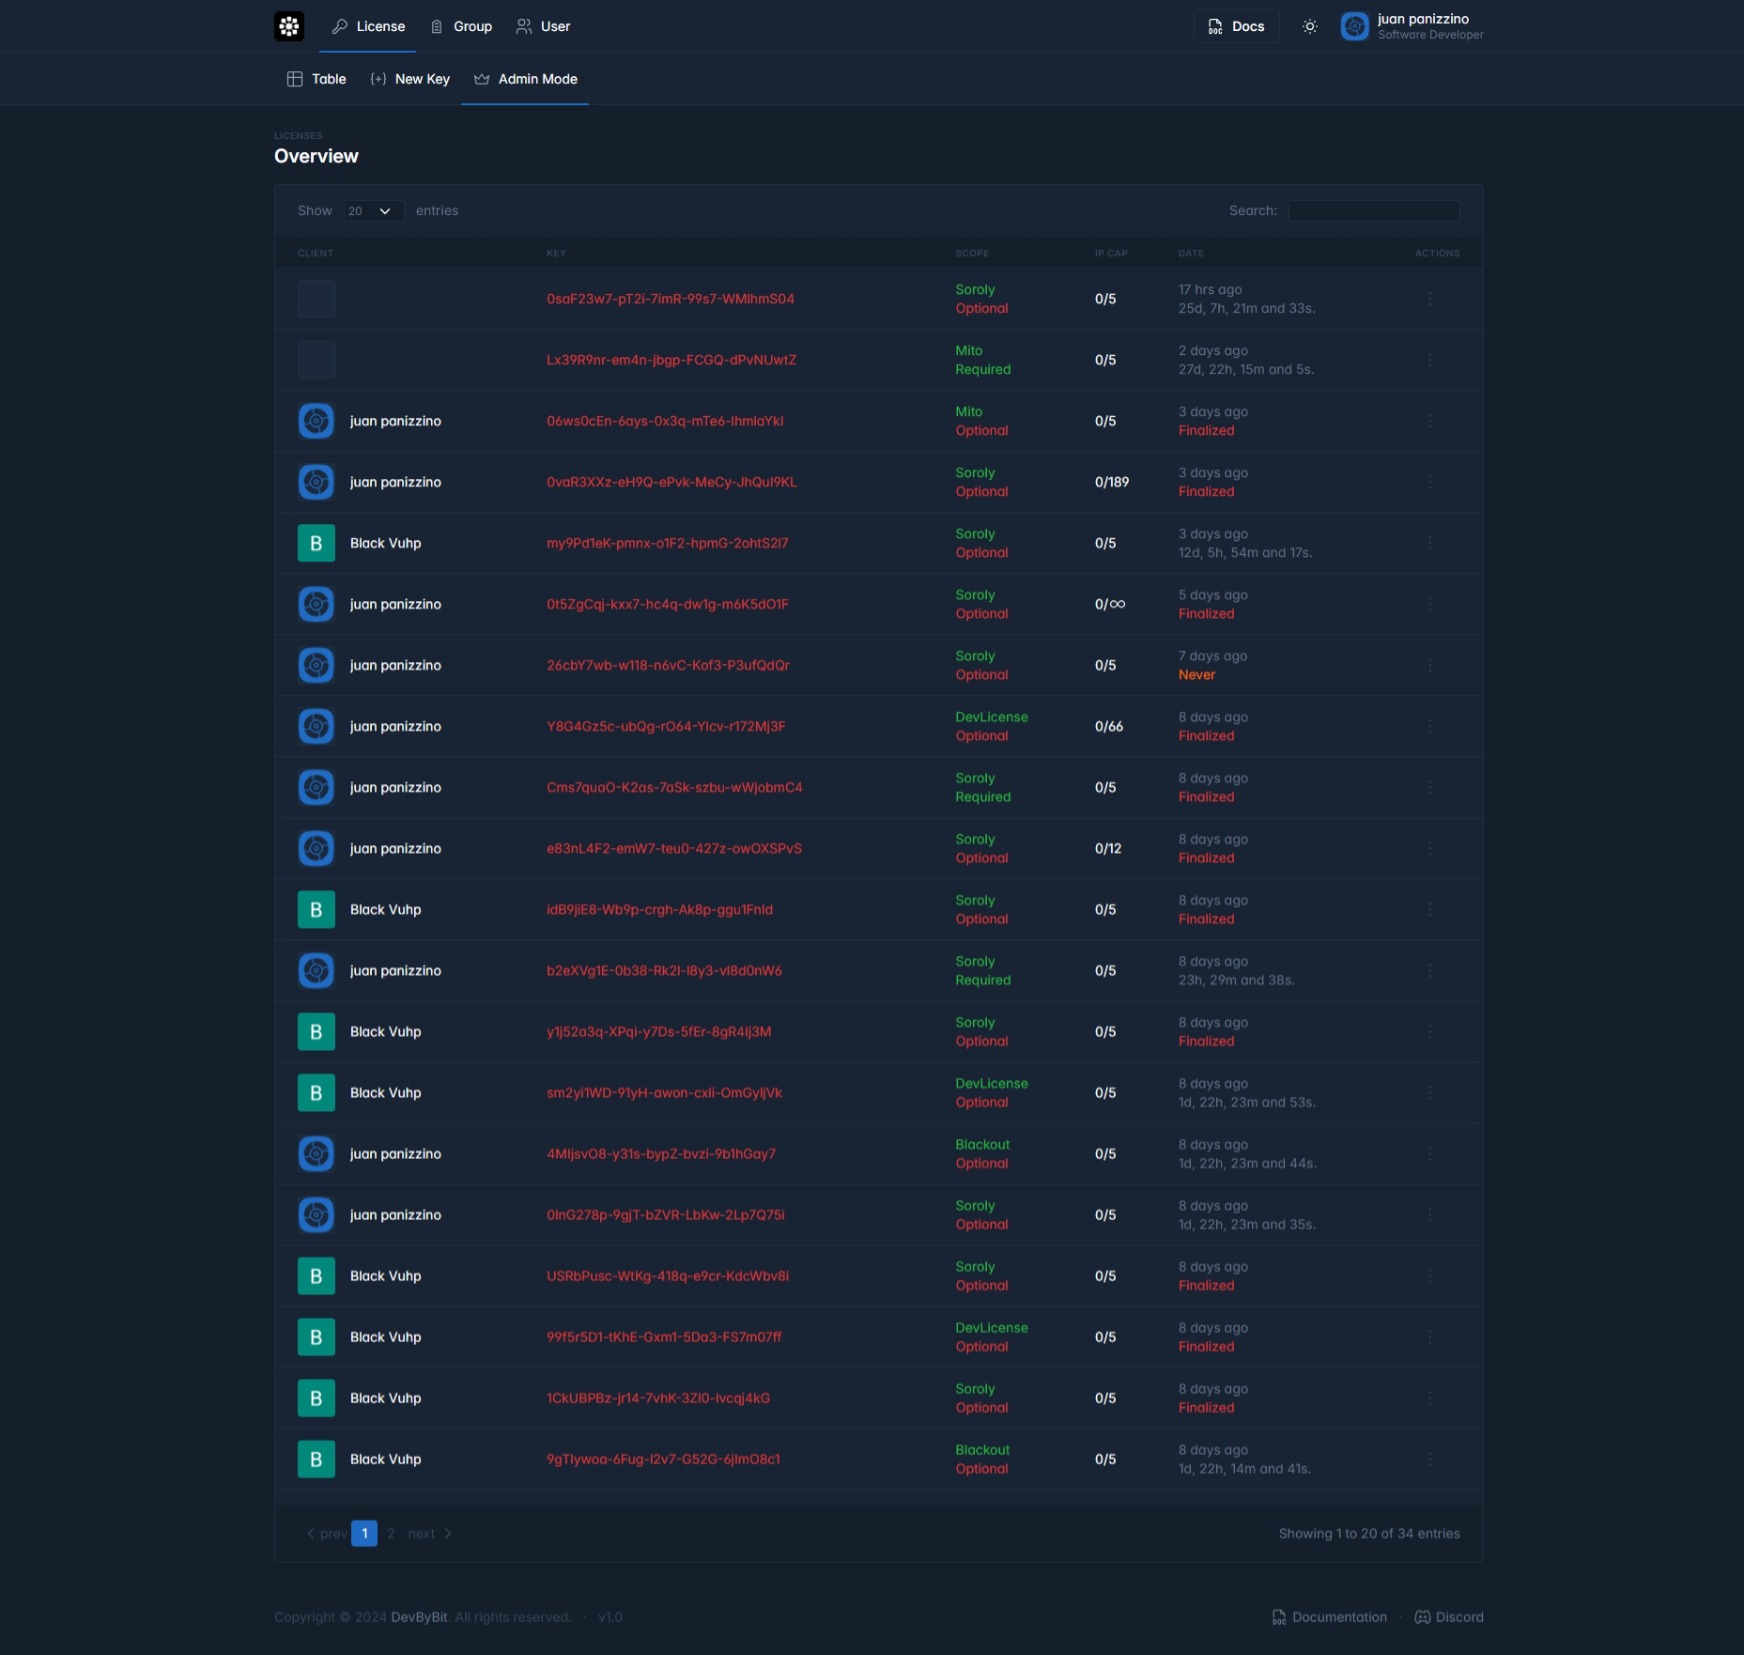Select the orange 'Never' expiry text
The width and height of the screenshot is (1744, 1655).
point(1196,675)
